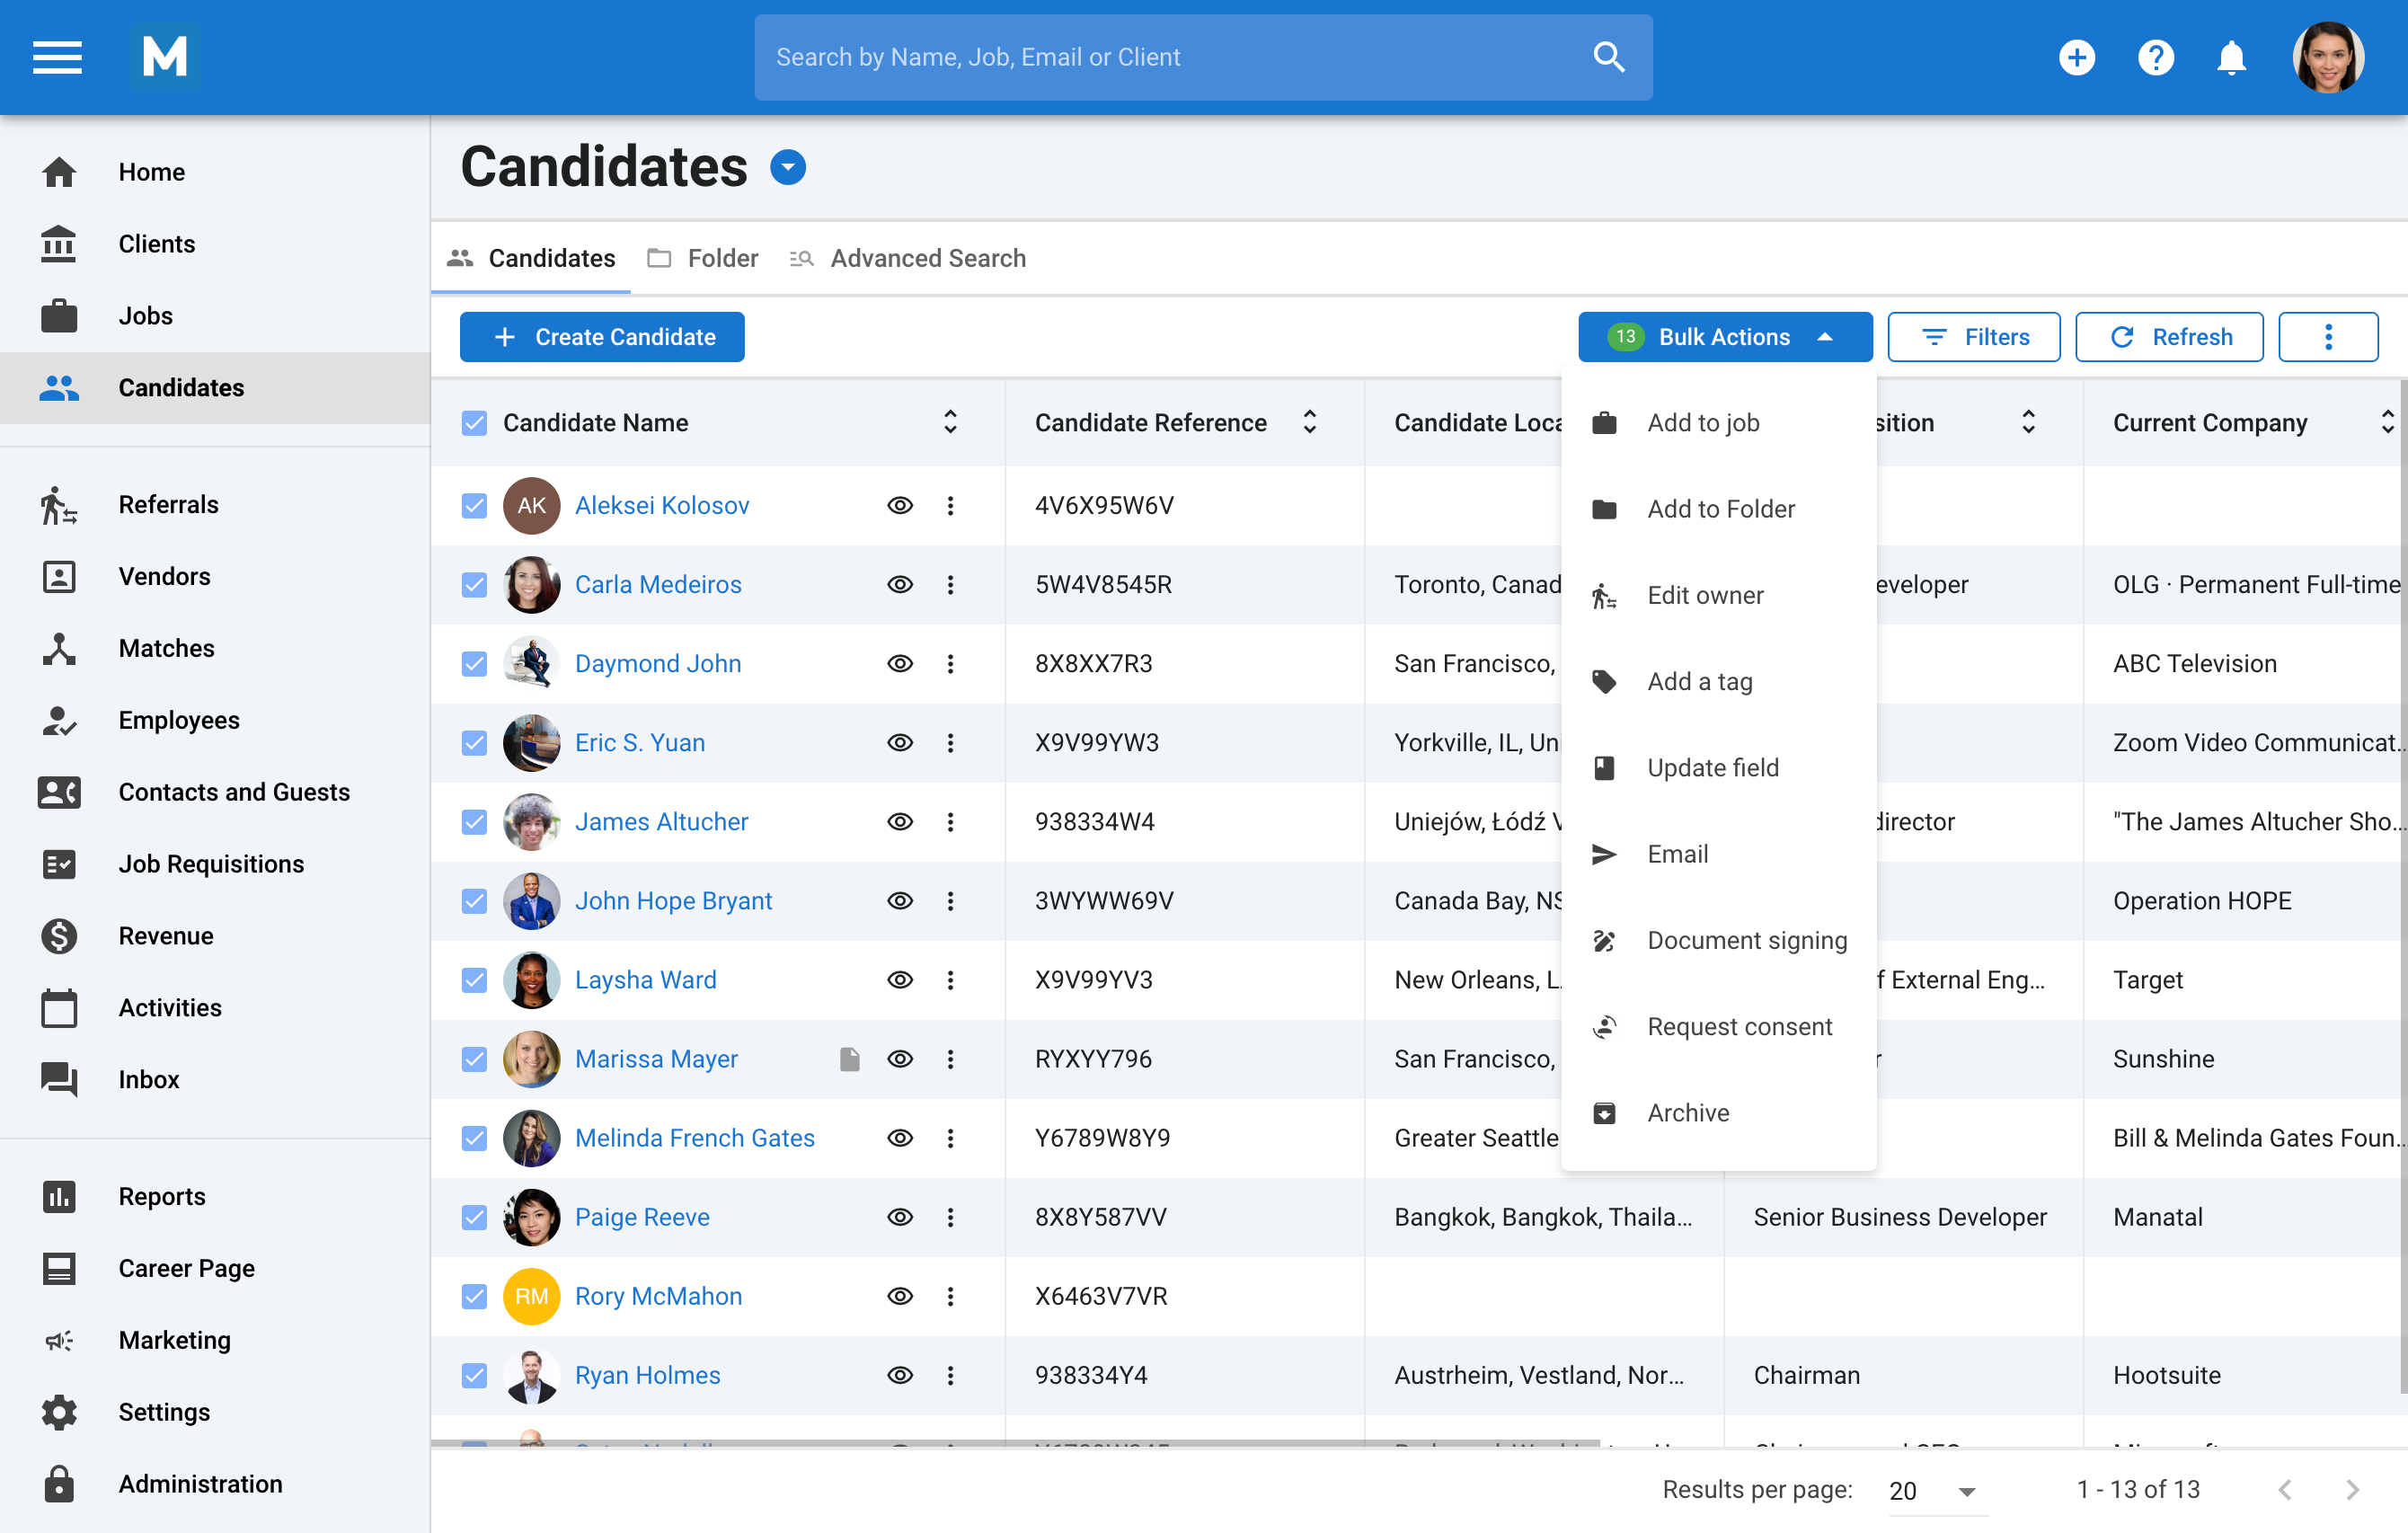Expand the Candidates title dropdown arrow
This screenshot has width=2408, height=1533.
(788, 168)
